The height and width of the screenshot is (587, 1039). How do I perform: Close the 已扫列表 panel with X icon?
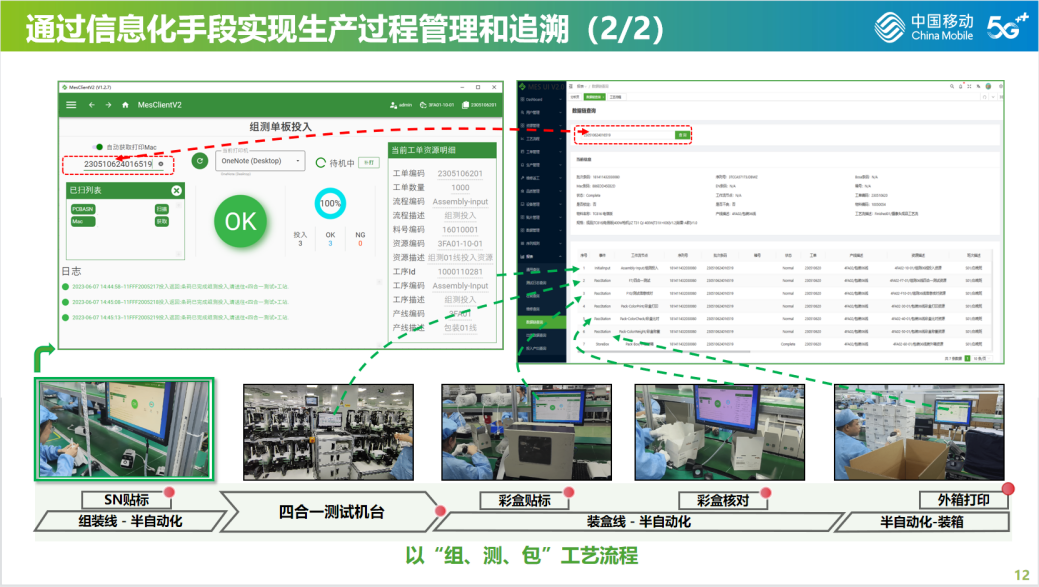177,190
